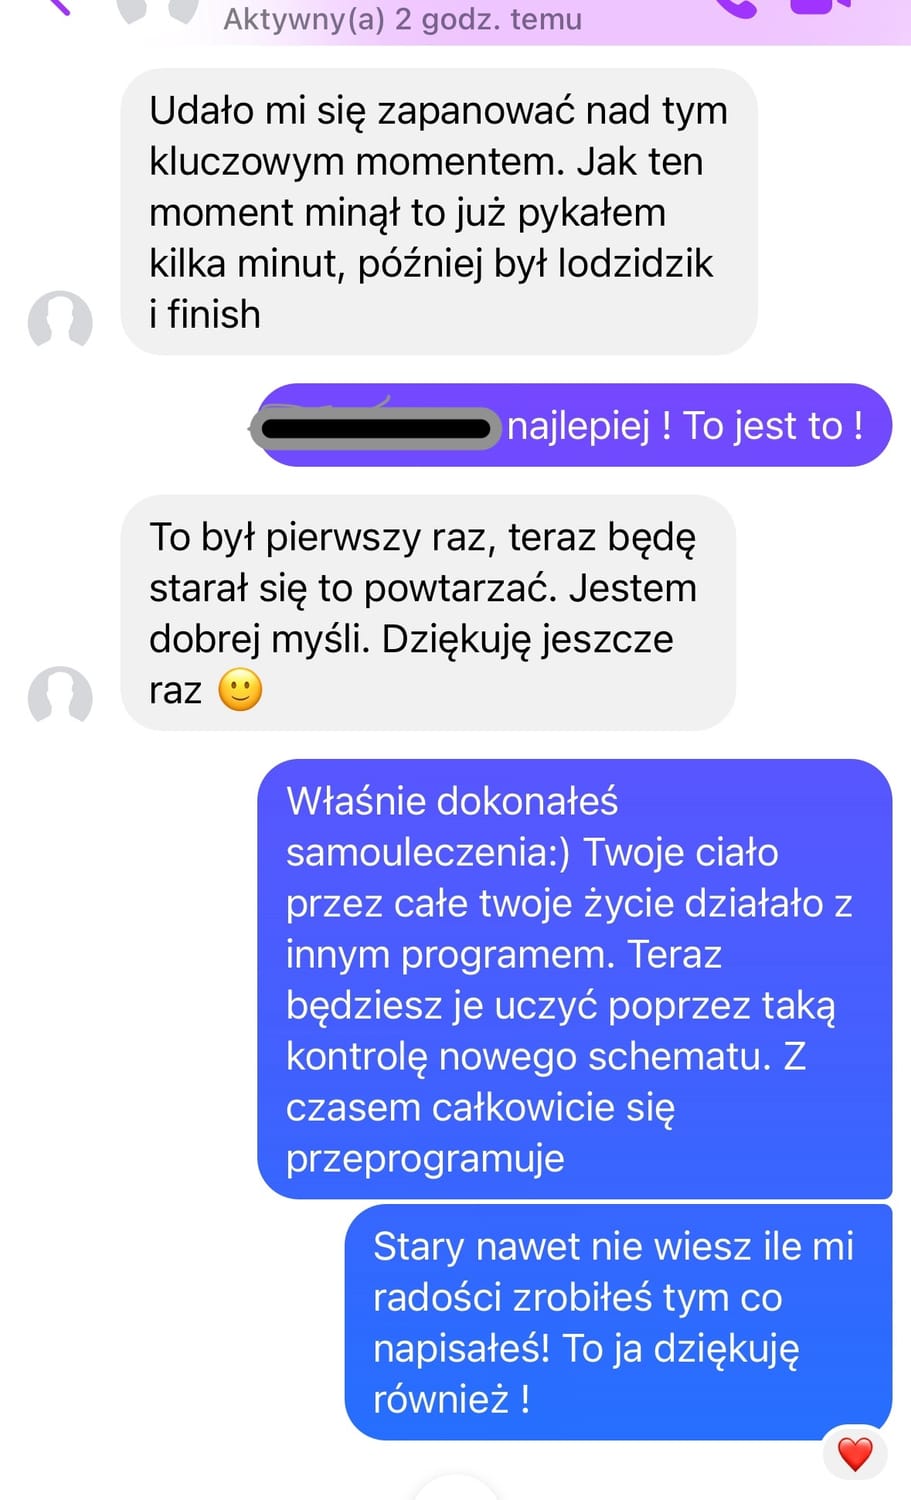This screenshot has height=1500, width=911.
Task: Go back using the purple arrow
Action: pyautogui.click(x=58, y=6)
